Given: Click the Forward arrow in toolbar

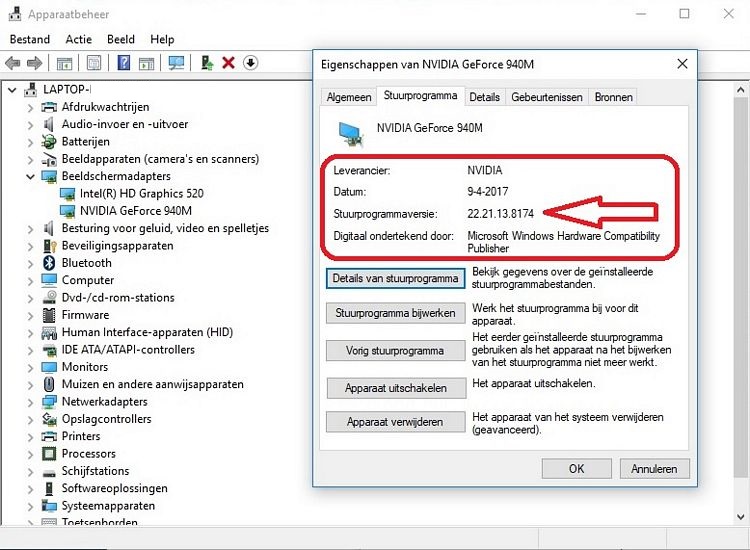Looking at the screenshot, I should point(34,63).
